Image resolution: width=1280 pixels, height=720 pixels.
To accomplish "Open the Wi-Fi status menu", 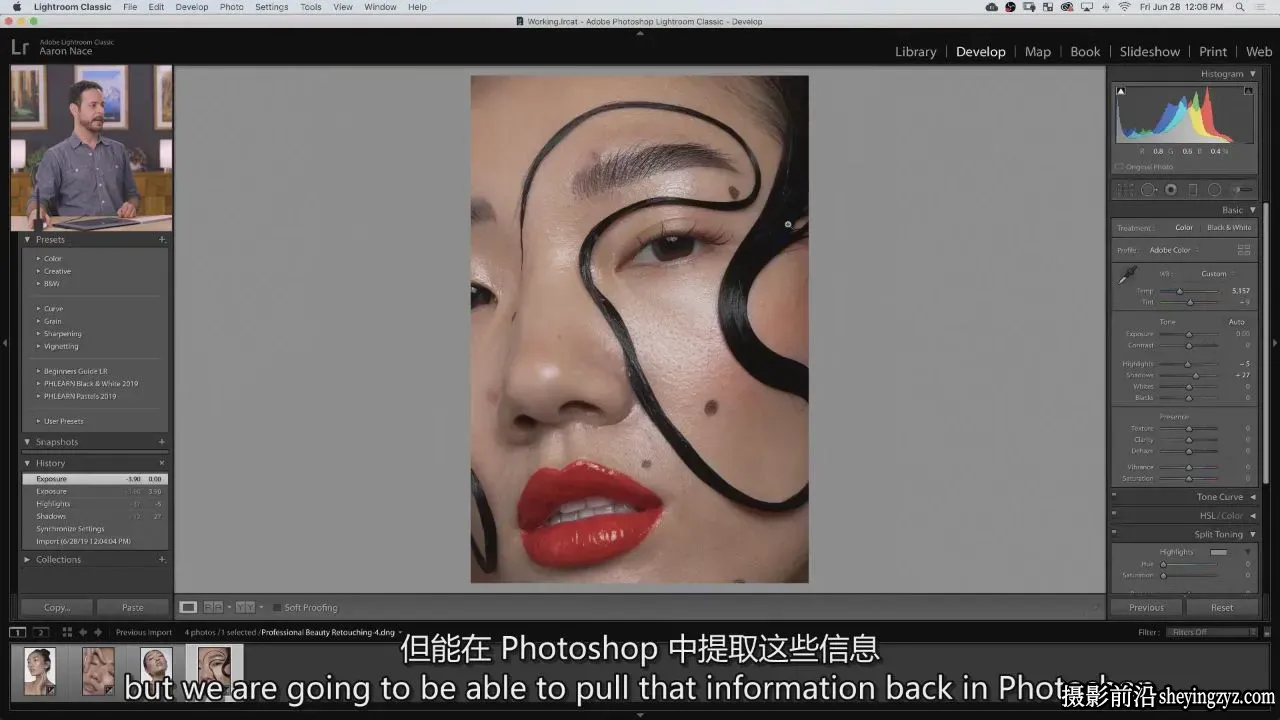I will [x=1124, y=7].
